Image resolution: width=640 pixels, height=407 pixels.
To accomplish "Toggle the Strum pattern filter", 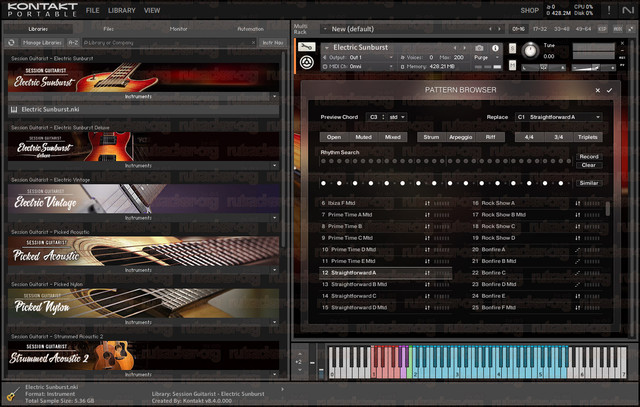I will 431,137.
